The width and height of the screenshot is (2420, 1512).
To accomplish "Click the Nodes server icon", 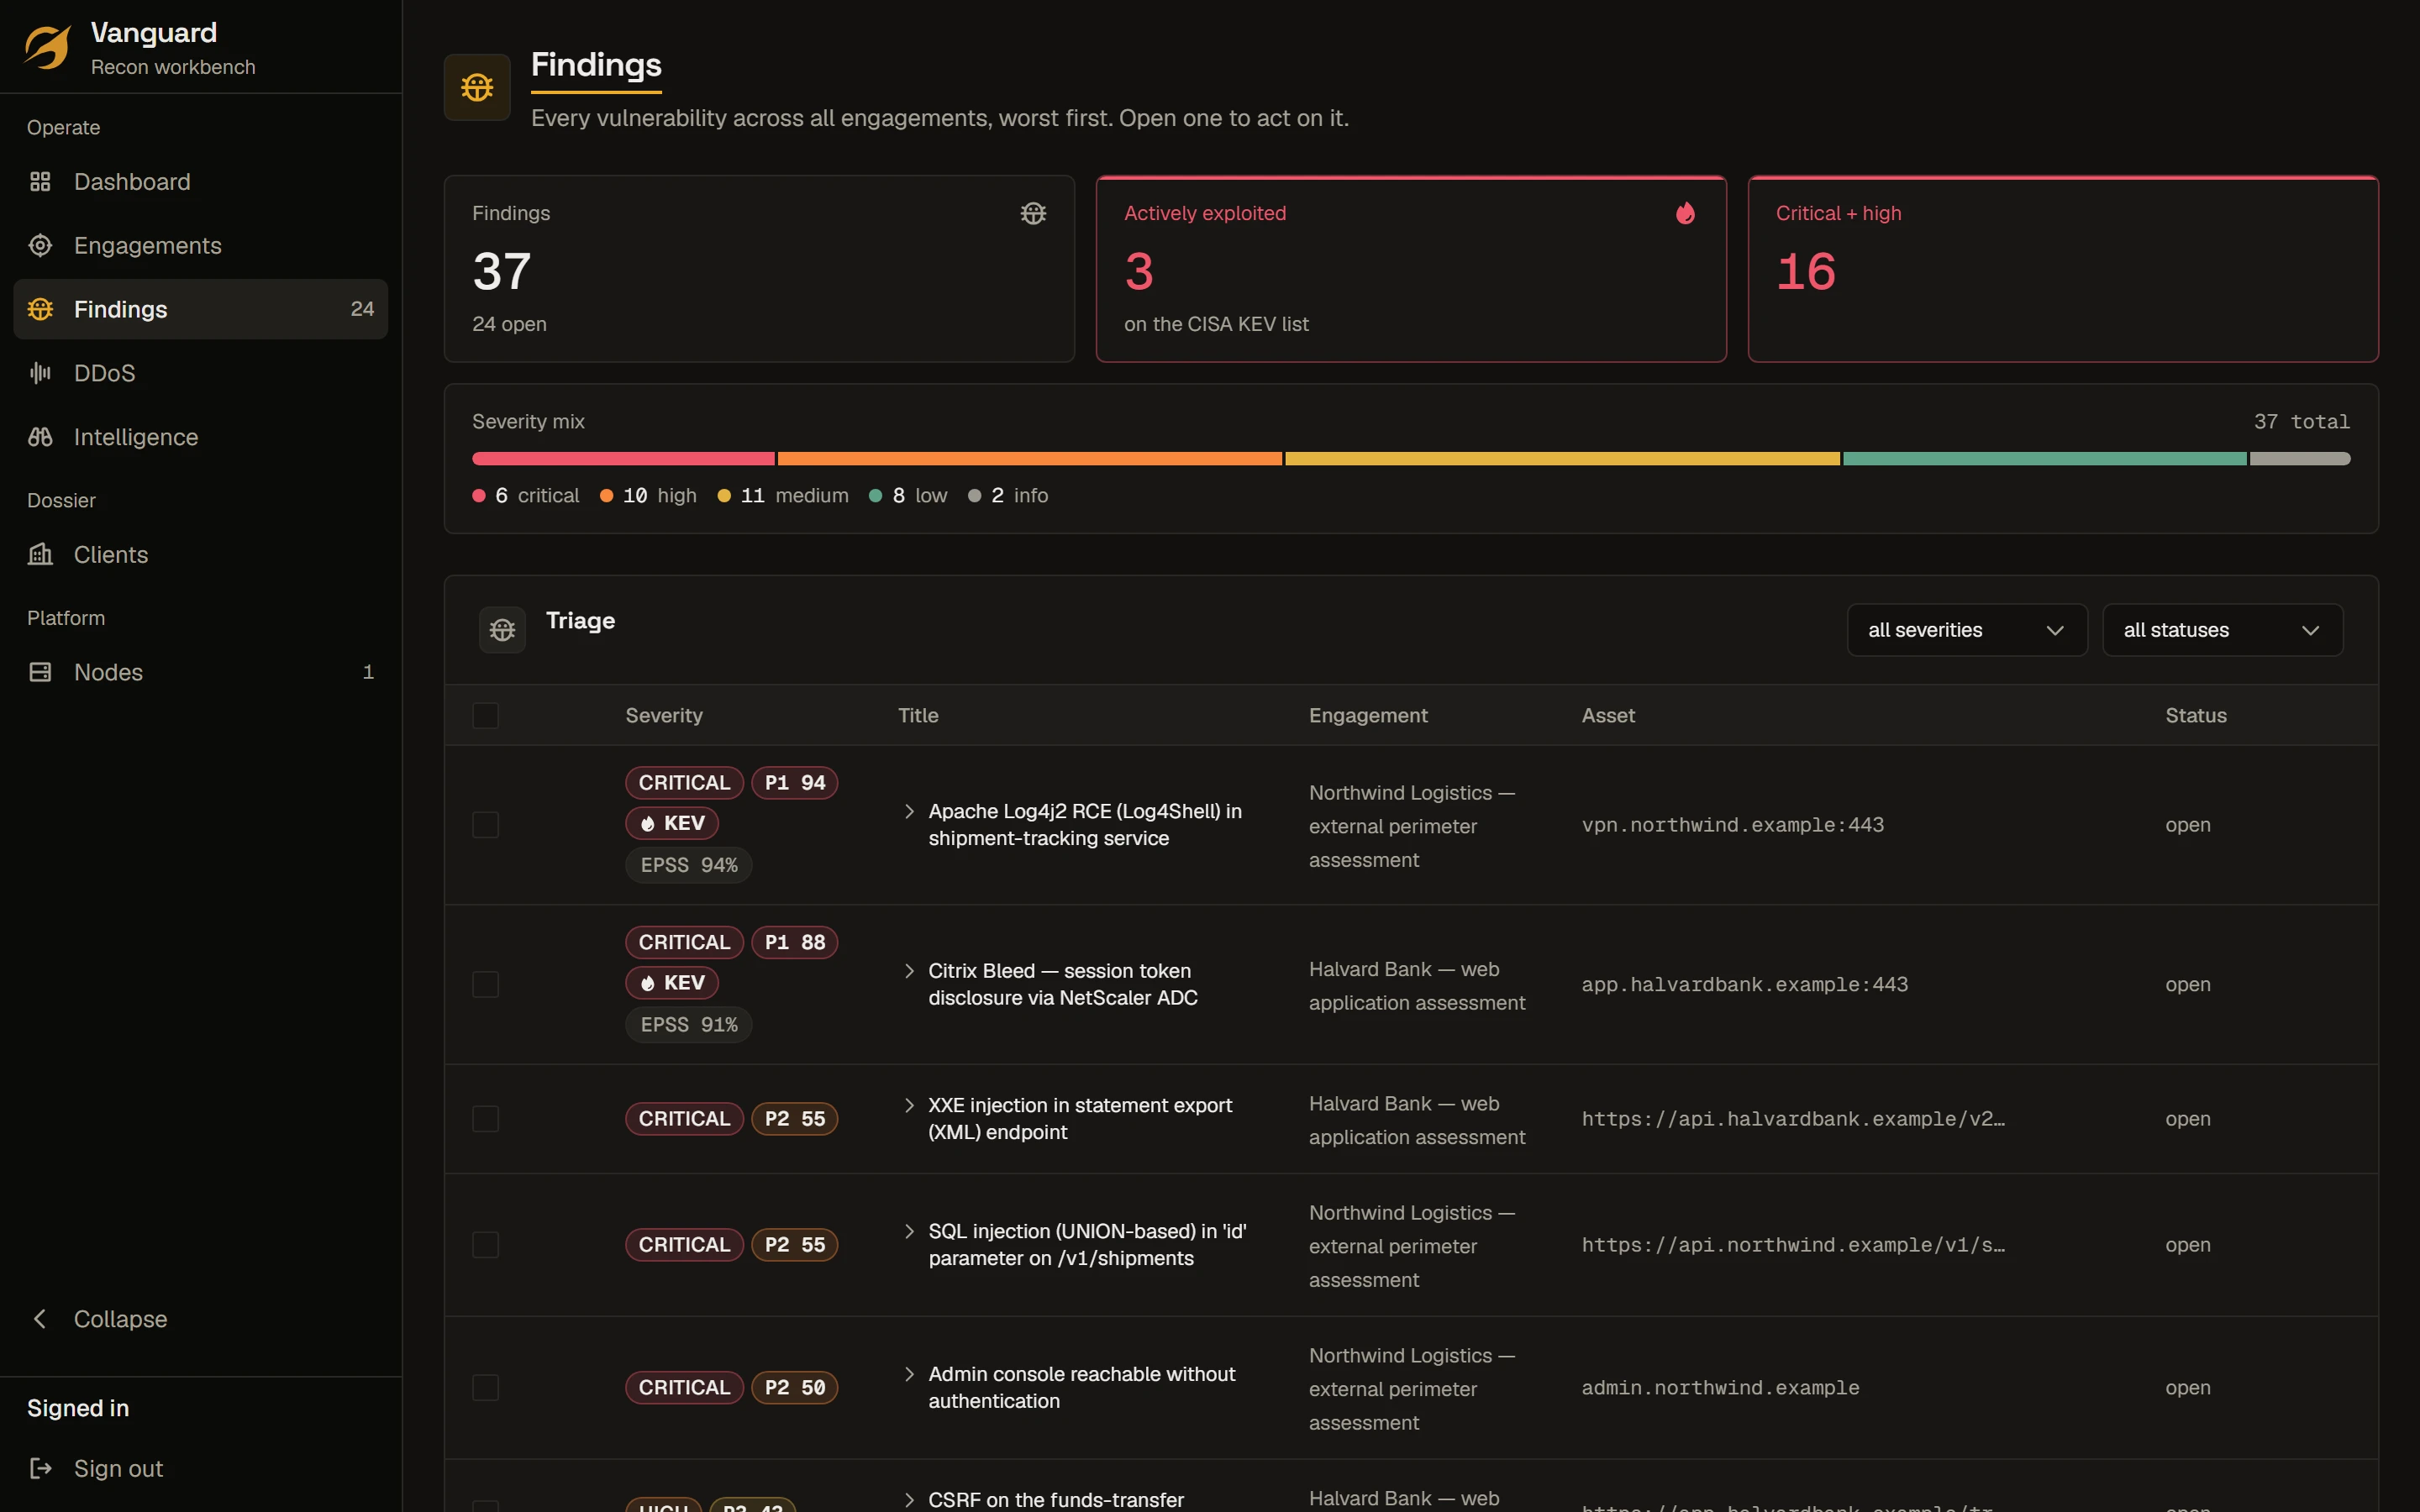I will (x=40, y=672).
